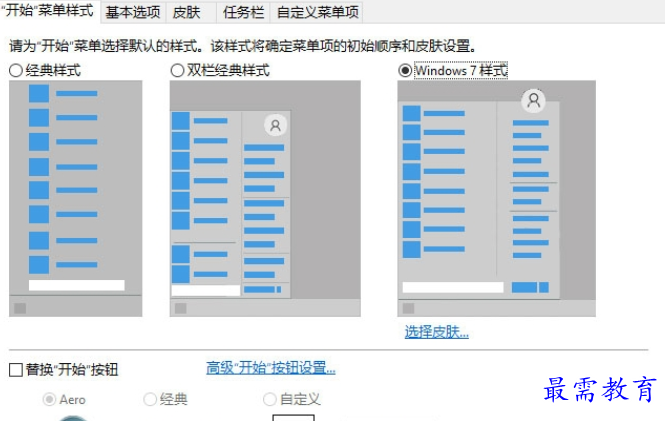Enable the 替换"开始"按钮 checkbox
The width and height of the screenshot is (665, 421).
pyautogui.click(x=16, y=370)
